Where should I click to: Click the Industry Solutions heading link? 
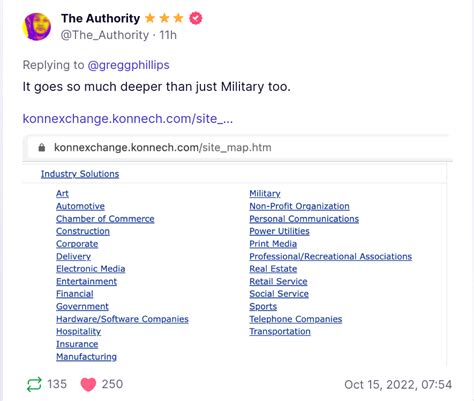pos(80,174)
